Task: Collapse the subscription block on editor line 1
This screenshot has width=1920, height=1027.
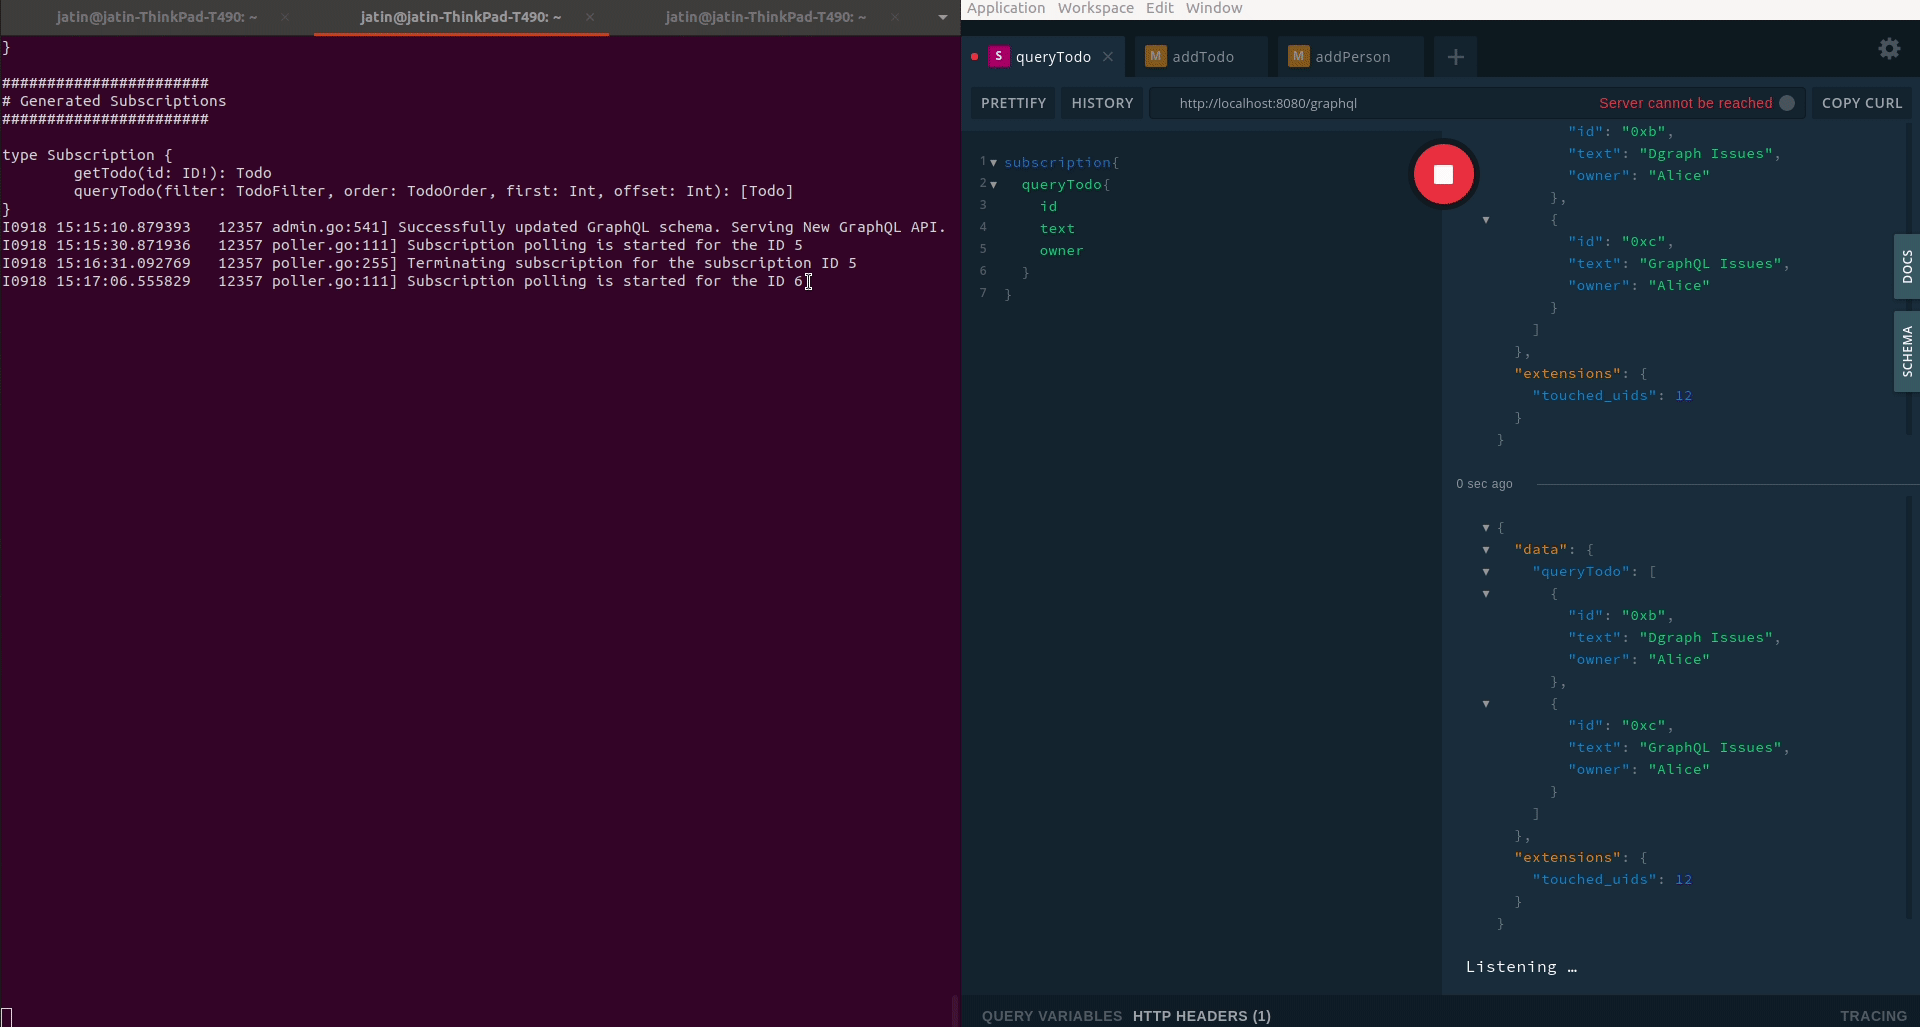Action: [993, 162]
